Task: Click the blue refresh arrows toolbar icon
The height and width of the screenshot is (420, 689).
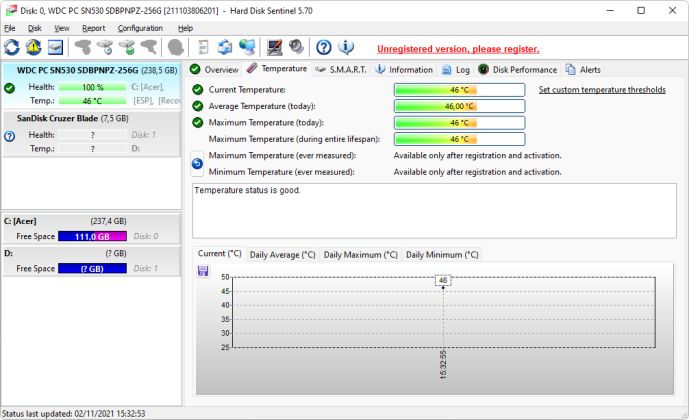Action: click(x=12, y=47)
